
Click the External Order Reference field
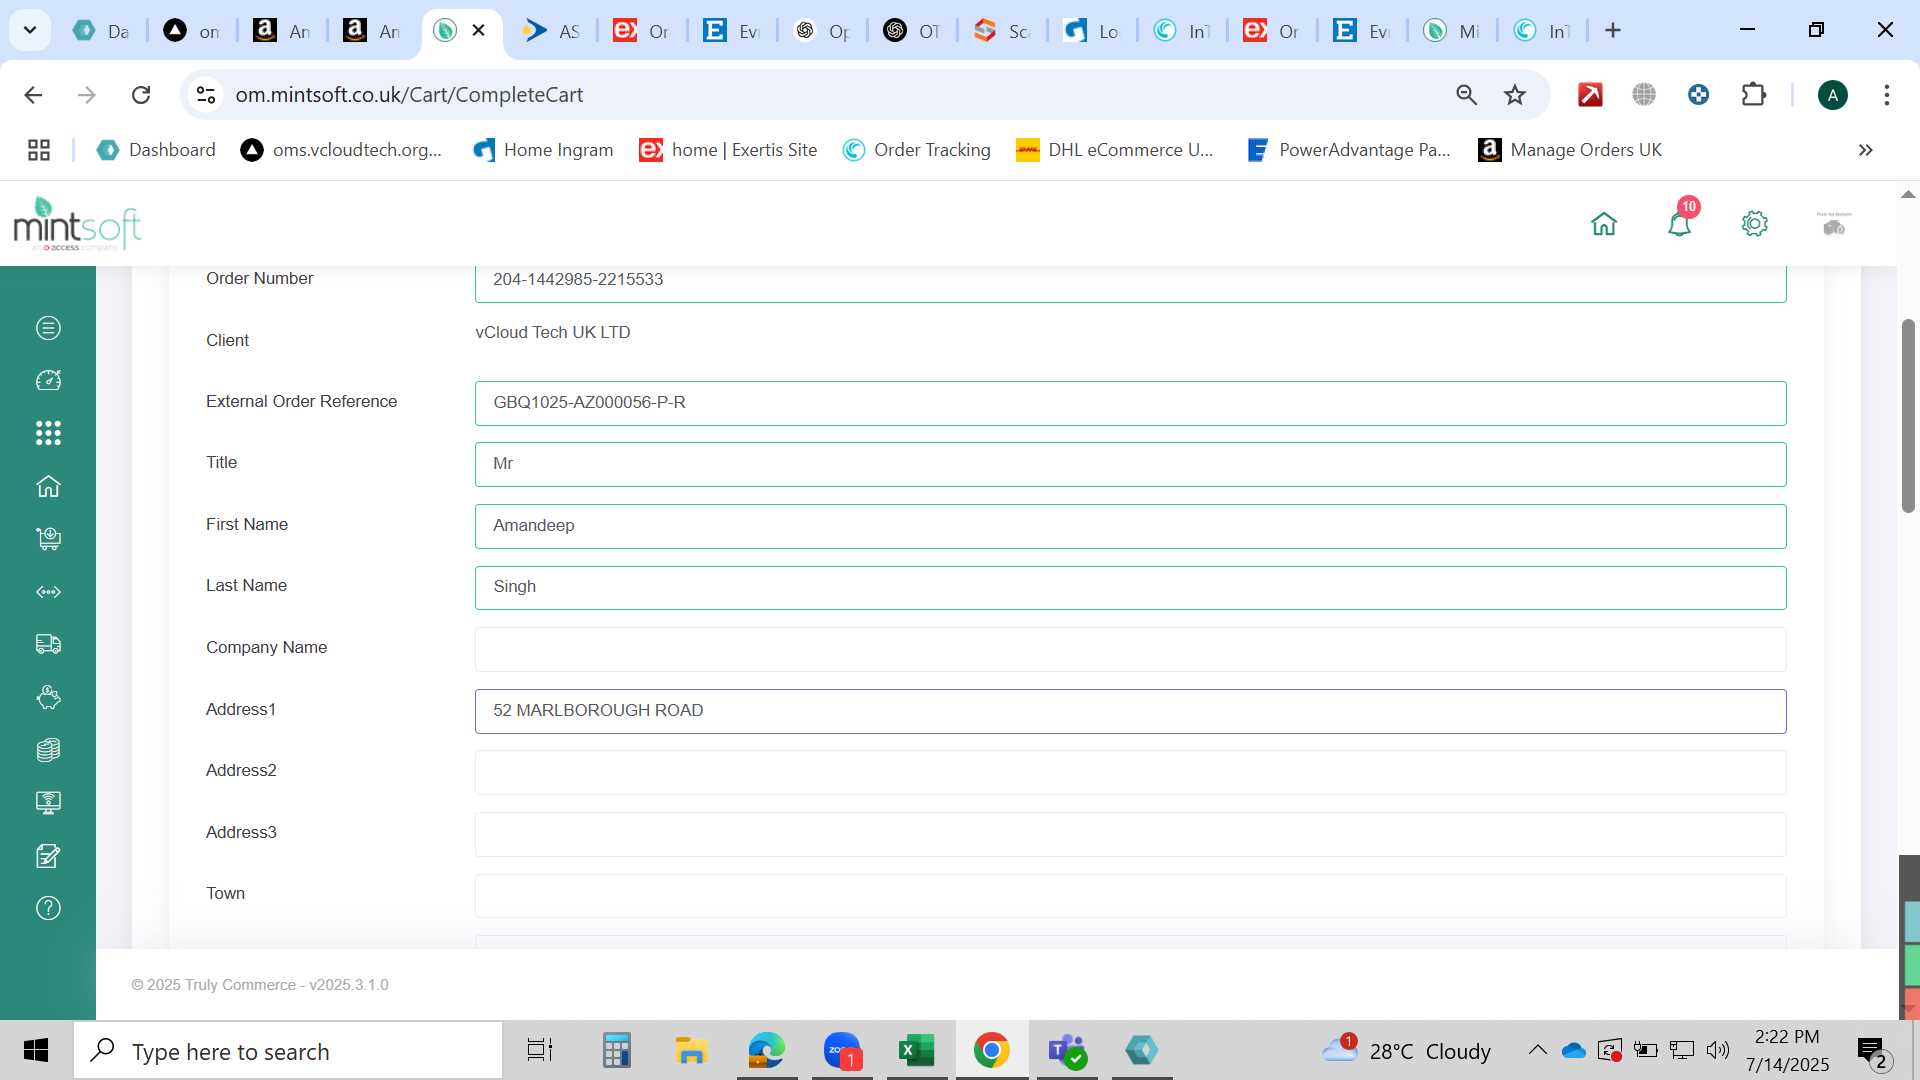pyautogui.click(x=1130, y=403)
